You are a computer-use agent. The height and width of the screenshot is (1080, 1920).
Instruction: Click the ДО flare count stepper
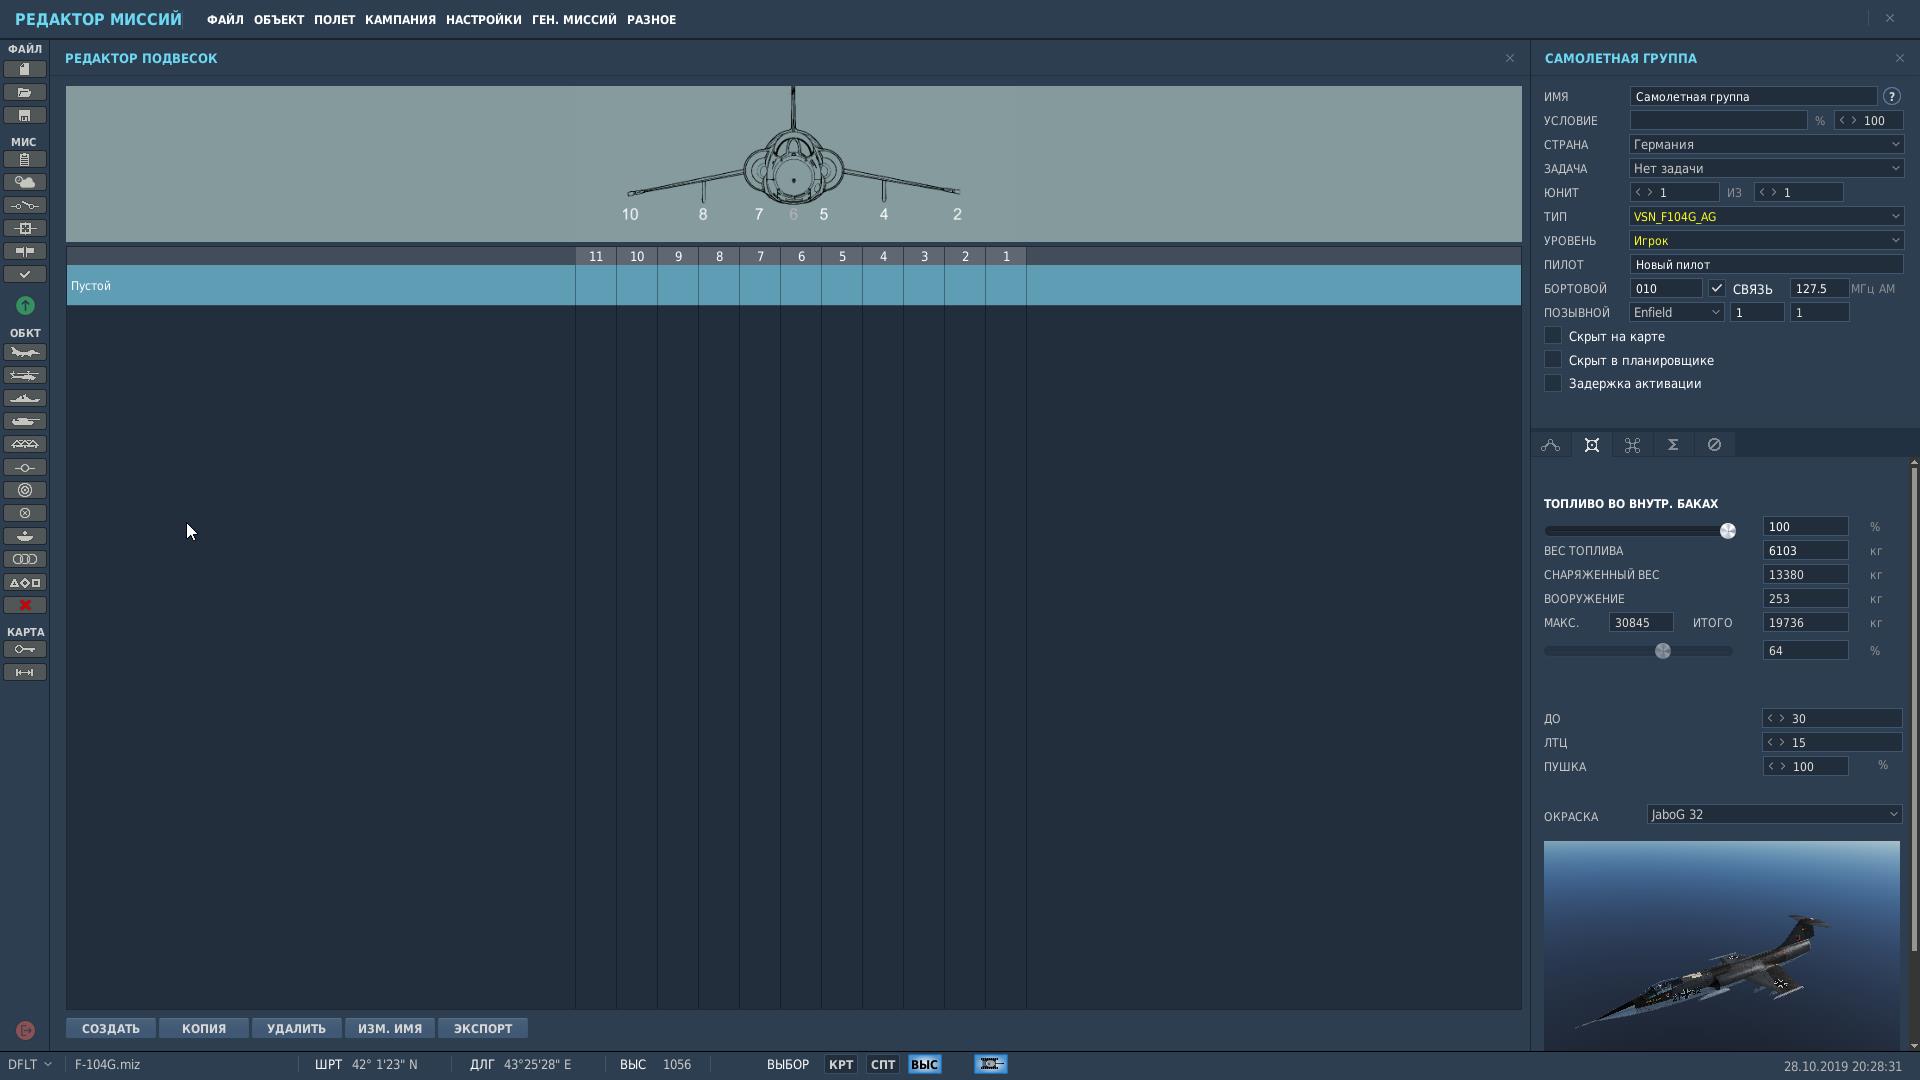click(x=1832, y=718)
